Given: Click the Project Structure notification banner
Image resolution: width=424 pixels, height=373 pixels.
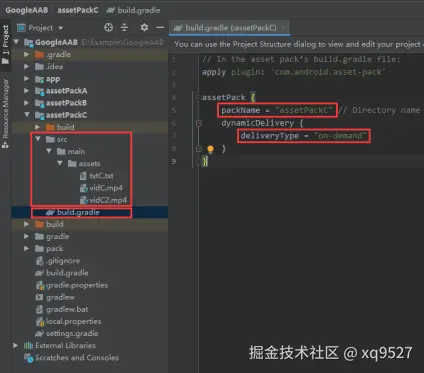Looking at the screenshot, I should pos(296,44).
